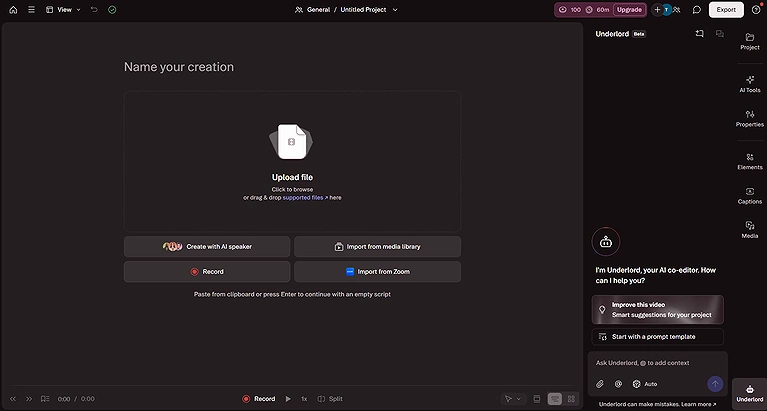Open the Properties sidebar tab
Screen dimensions: 767x411
[750, 118]
